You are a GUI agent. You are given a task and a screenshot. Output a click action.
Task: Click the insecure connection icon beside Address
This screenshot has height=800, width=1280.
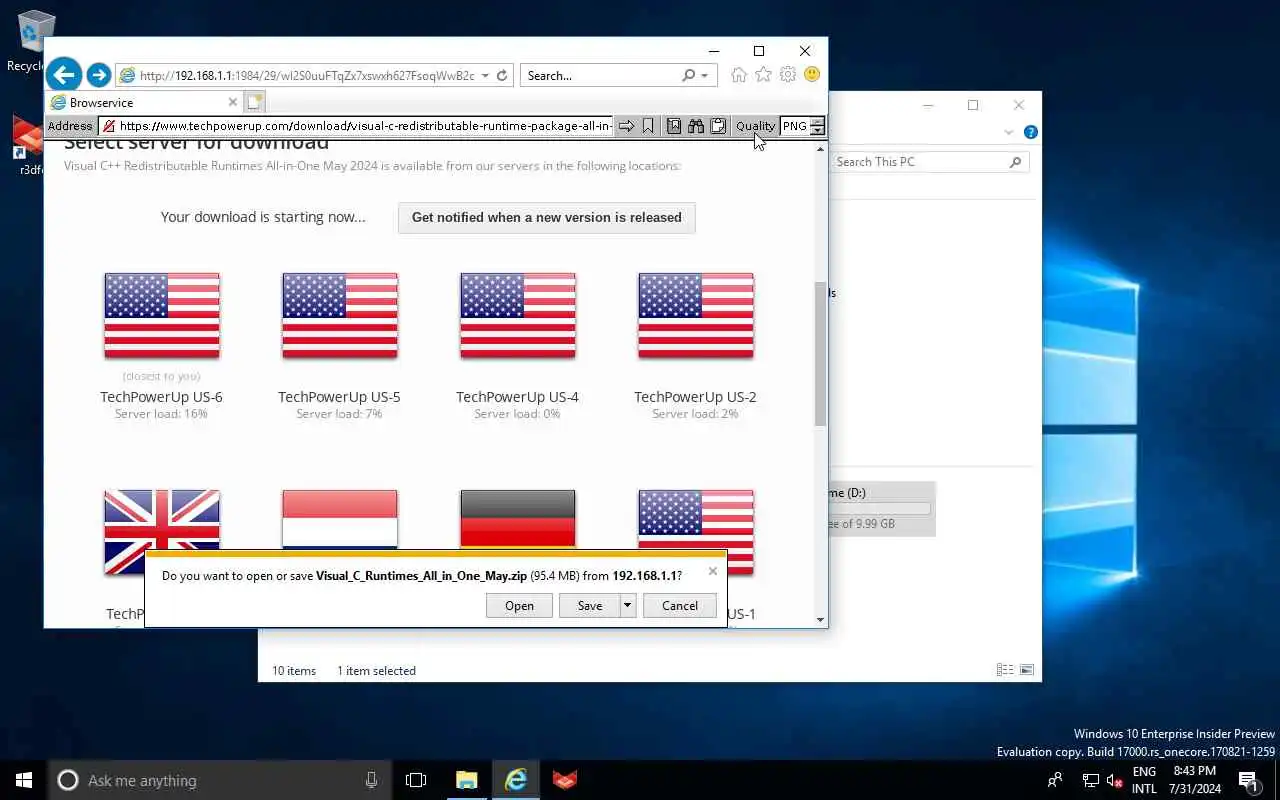(107, 126)
